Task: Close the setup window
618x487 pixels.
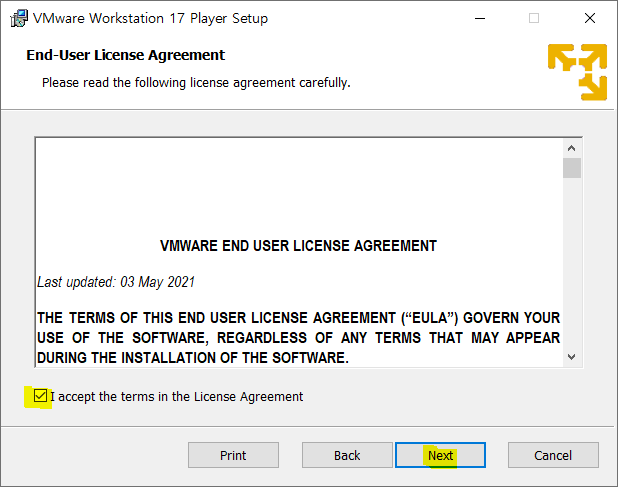Action: click(x=590, y=18)
